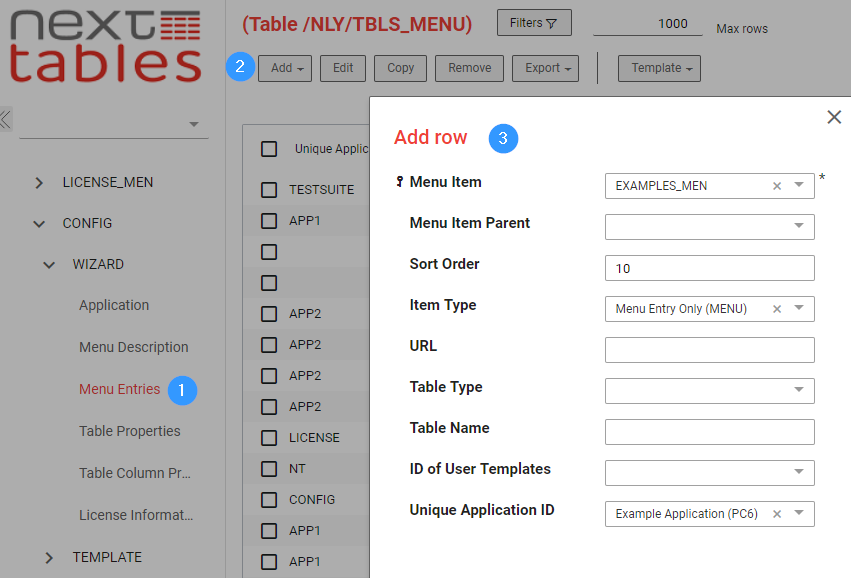Open Filters with the funnel icon

click(534, 23)
